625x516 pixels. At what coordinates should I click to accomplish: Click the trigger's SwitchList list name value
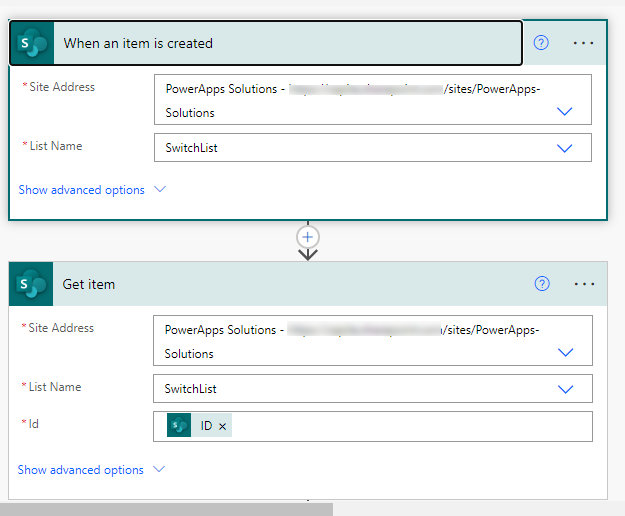192,148
